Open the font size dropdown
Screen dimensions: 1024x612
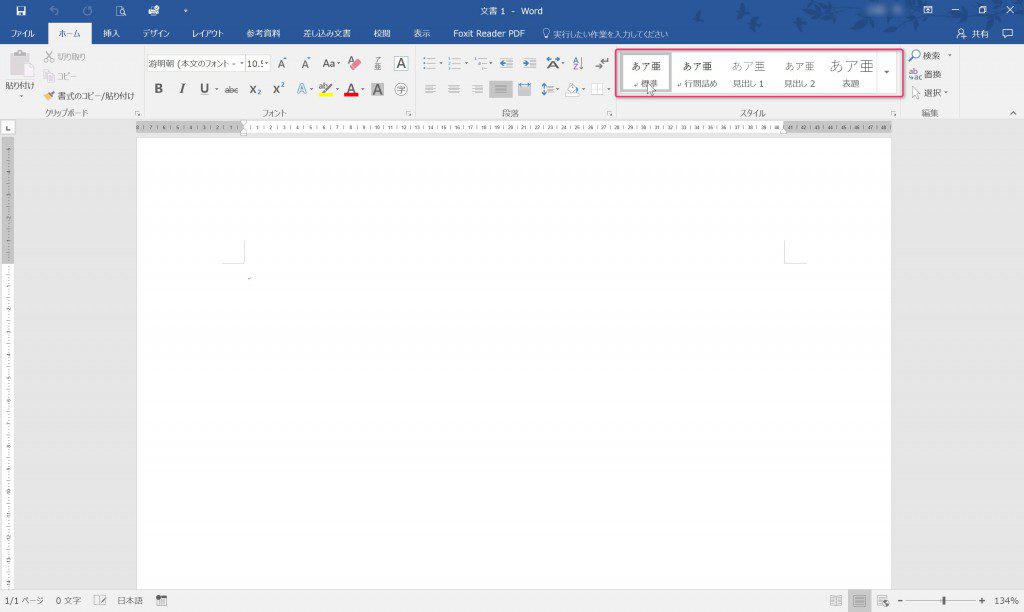click(x=267, y=63)
